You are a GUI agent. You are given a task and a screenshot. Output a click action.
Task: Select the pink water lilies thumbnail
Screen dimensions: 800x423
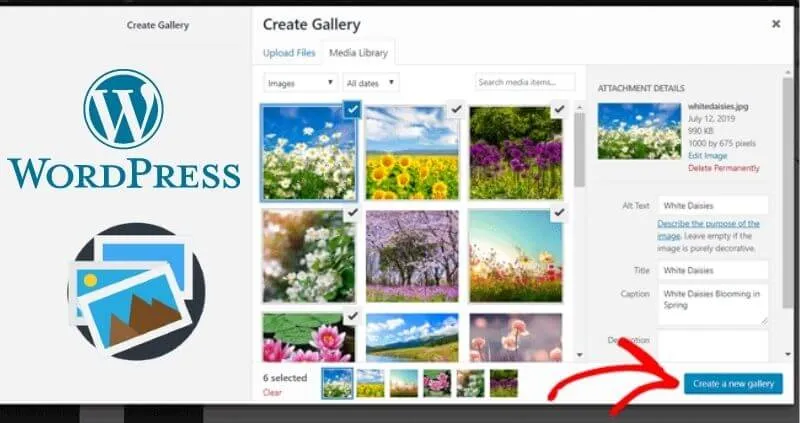point(309,337)
